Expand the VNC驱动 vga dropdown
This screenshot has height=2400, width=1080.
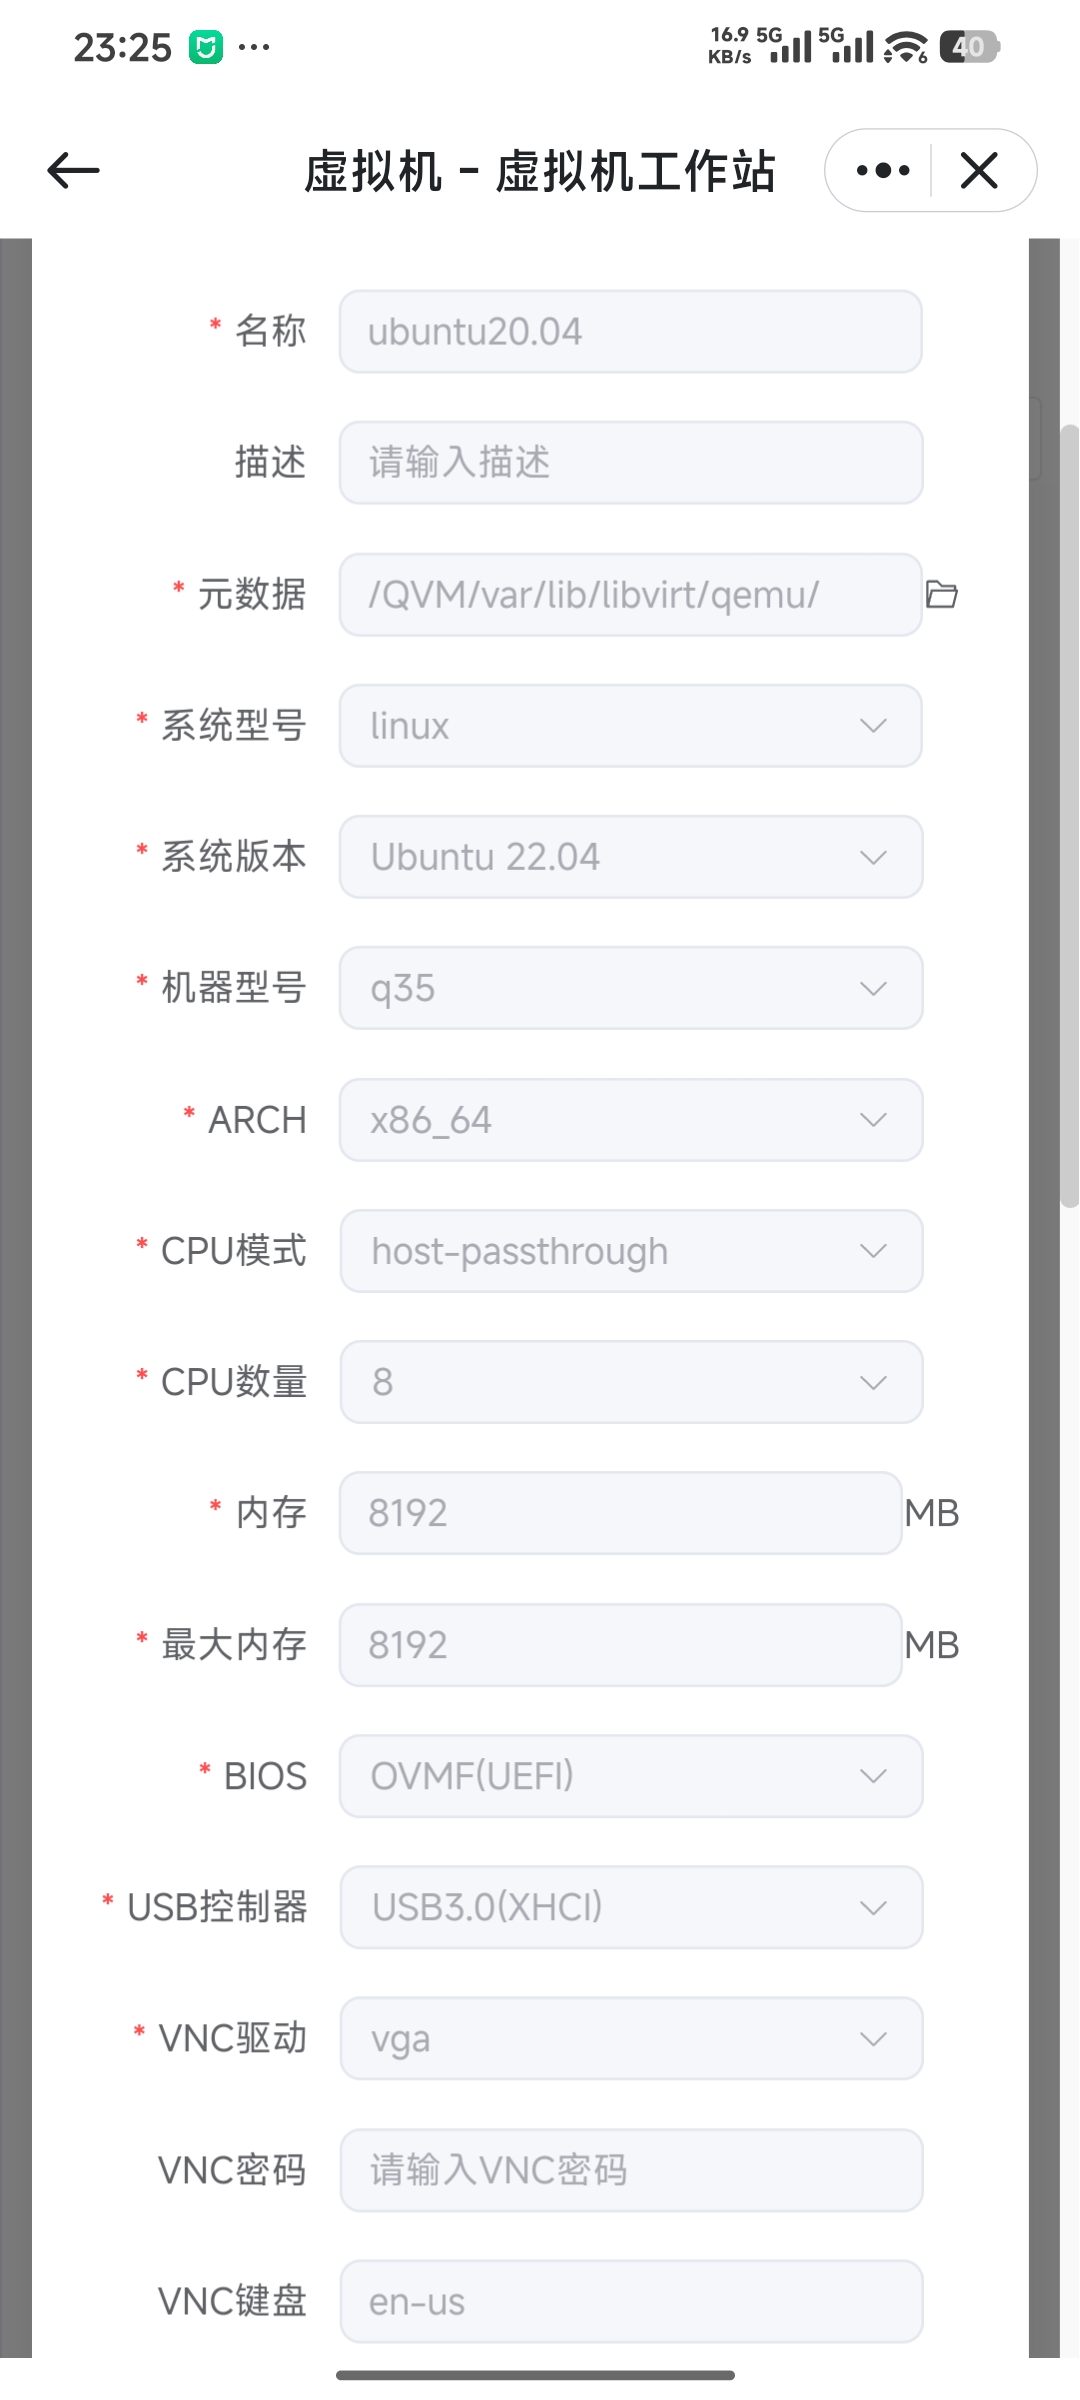click(630, 2038)
